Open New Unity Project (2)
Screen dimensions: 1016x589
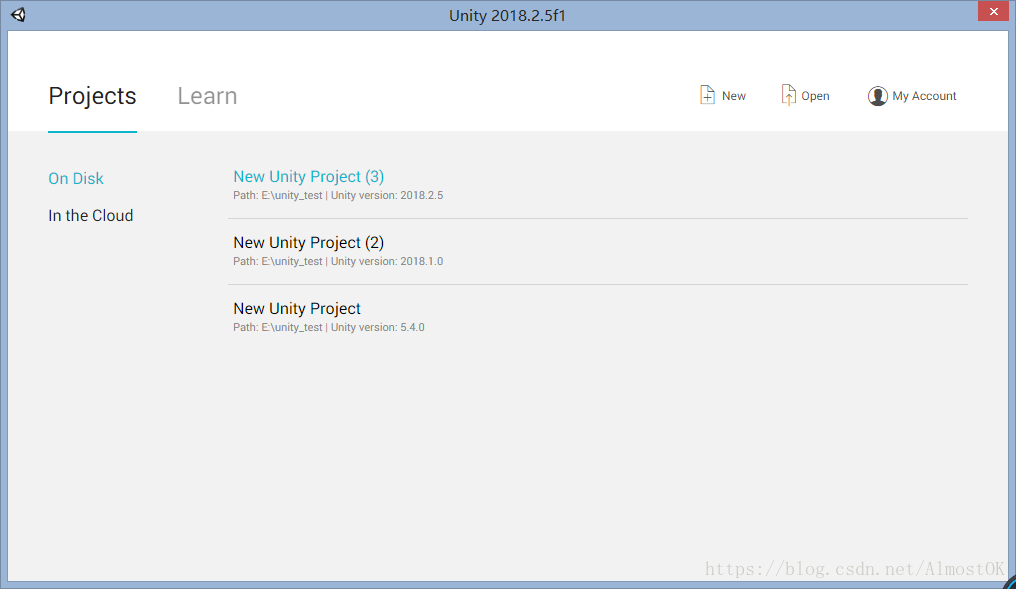coord(308,242)
